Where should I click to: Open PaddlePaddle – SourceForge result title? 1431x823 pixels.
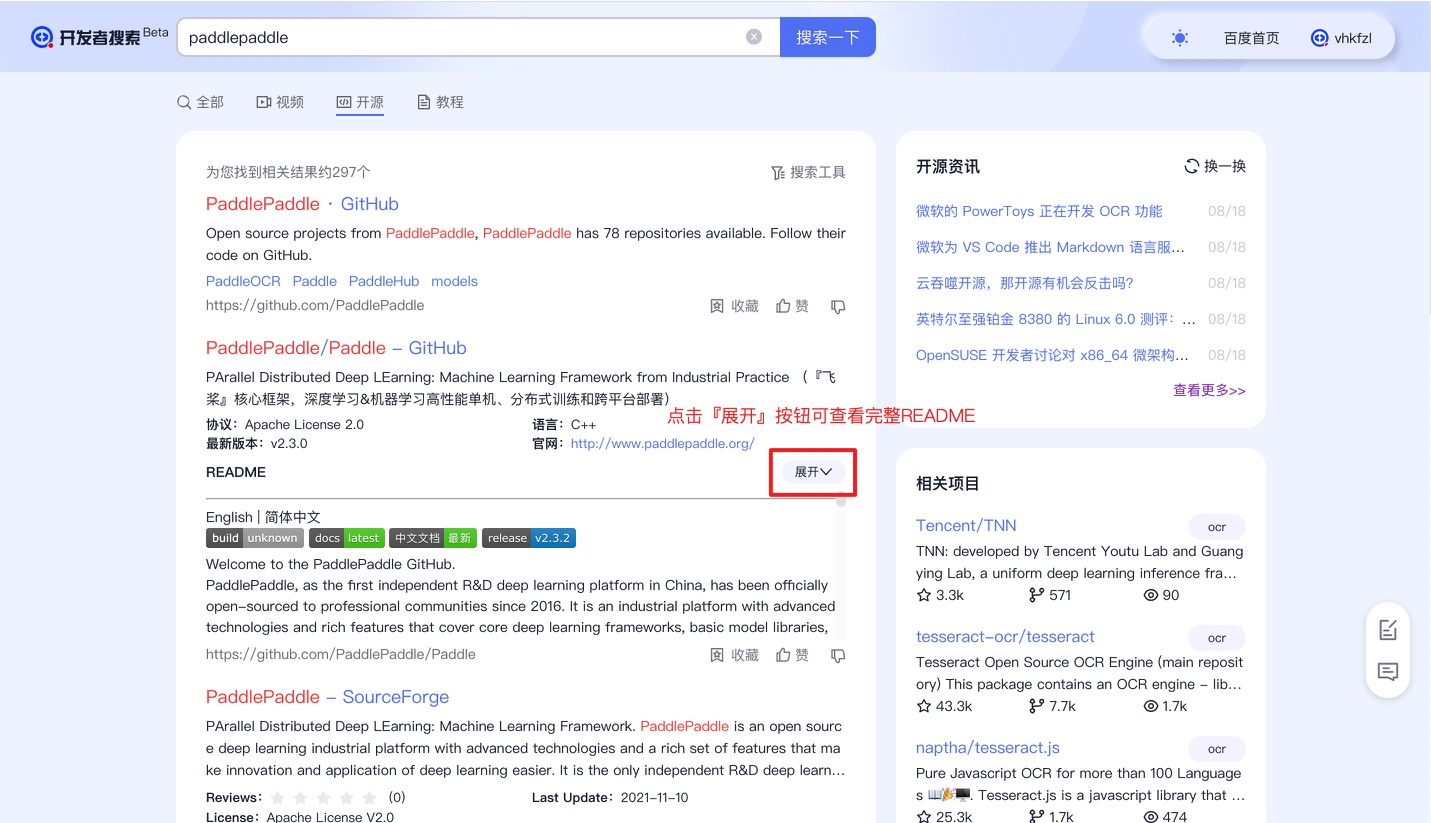coord(327,697)
